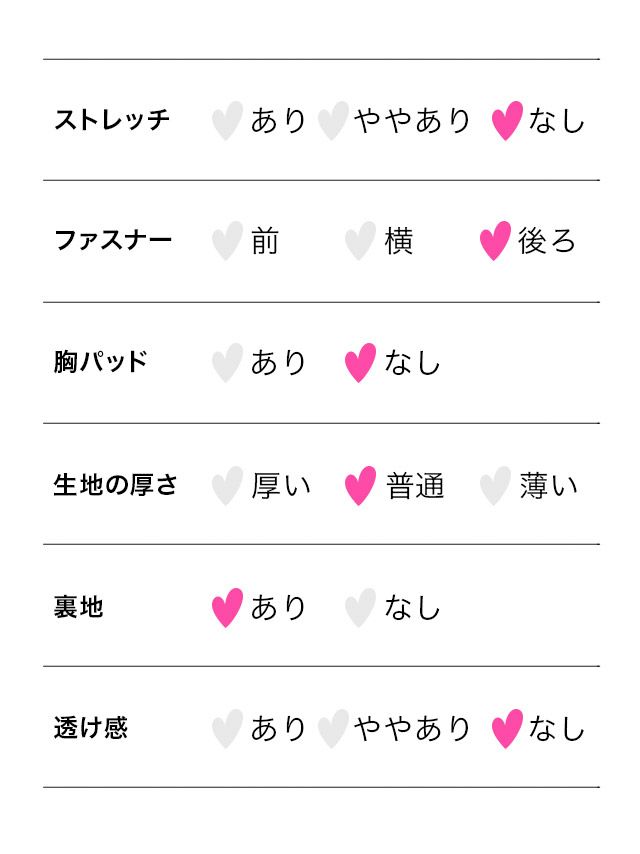Select the gray heart for 生地の厚さ 薄い
The width and height of the screenshot is (640, 854).
[495, 486]
